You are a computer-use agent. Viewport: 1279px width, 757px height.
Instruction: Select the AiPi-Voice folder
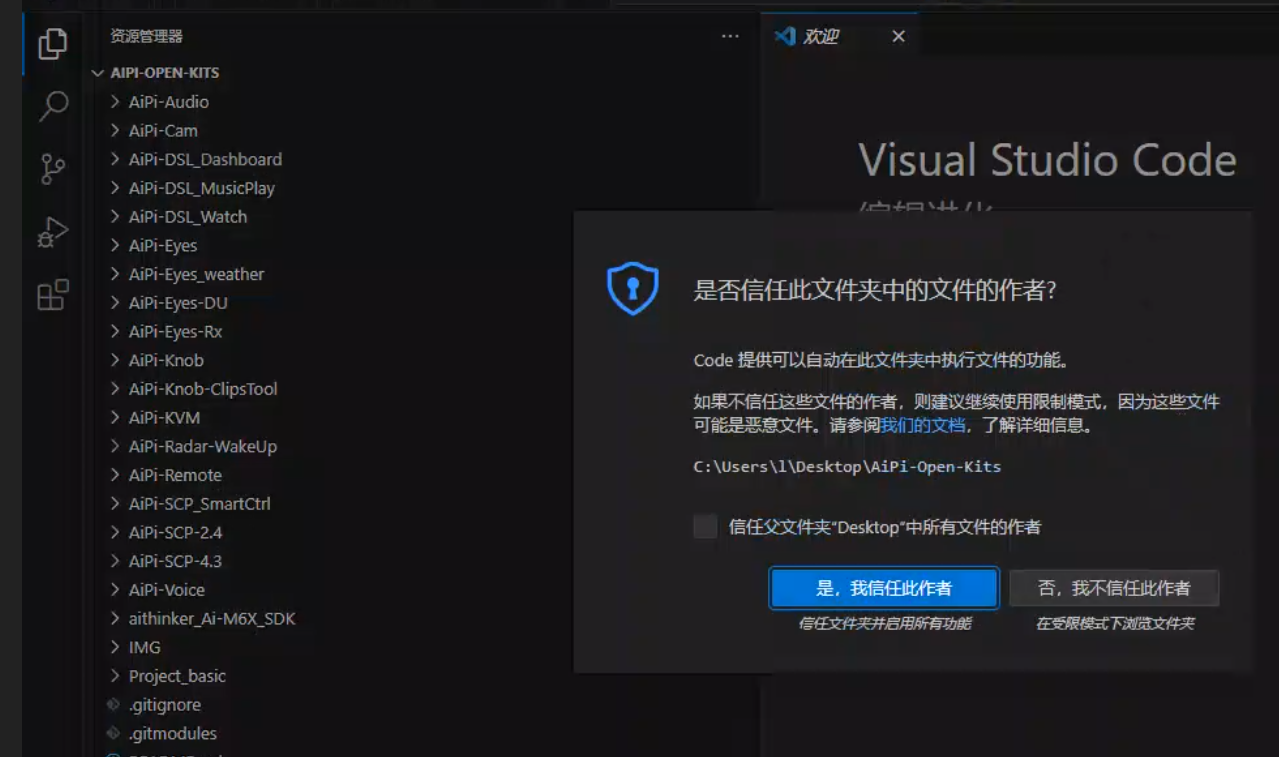click(166, 590)
